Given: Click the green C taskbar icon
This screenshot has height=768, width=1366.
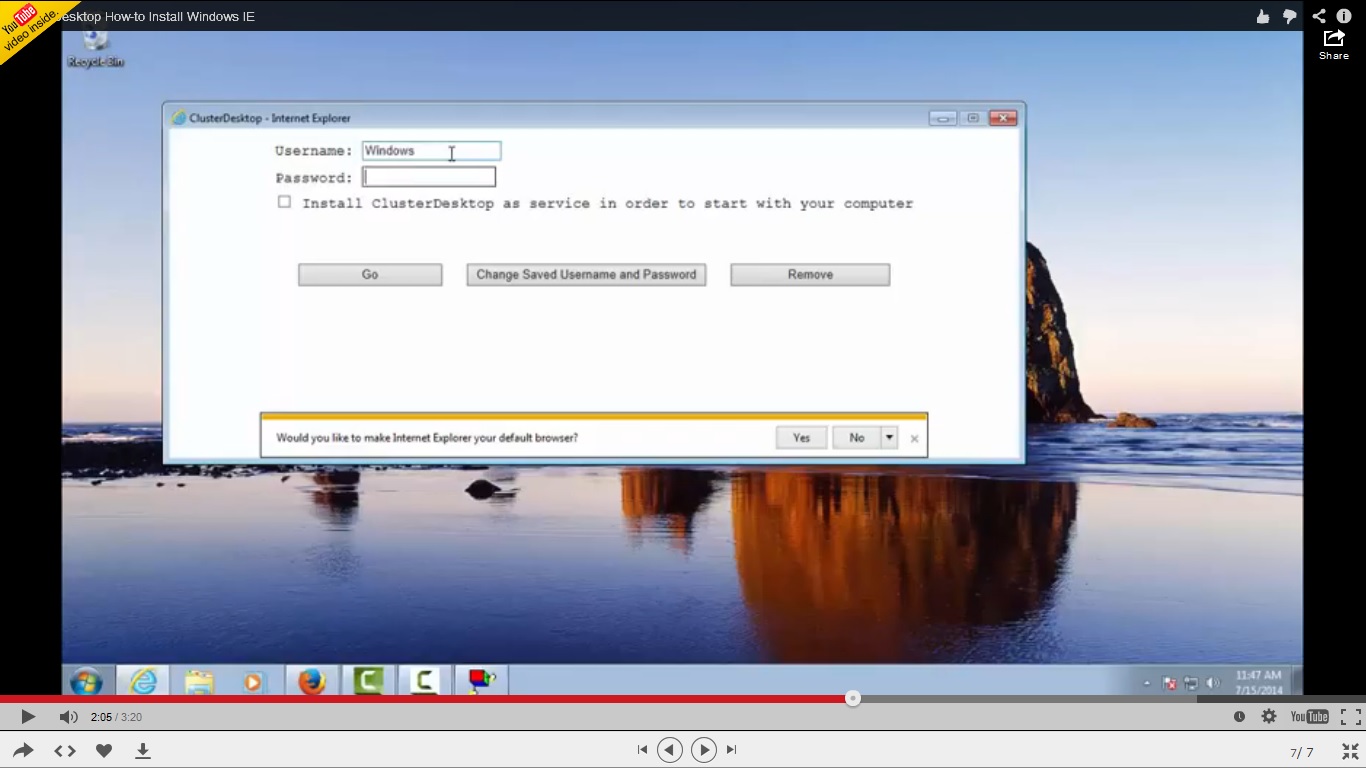Looking at the screenshot, I should (369, 682).
